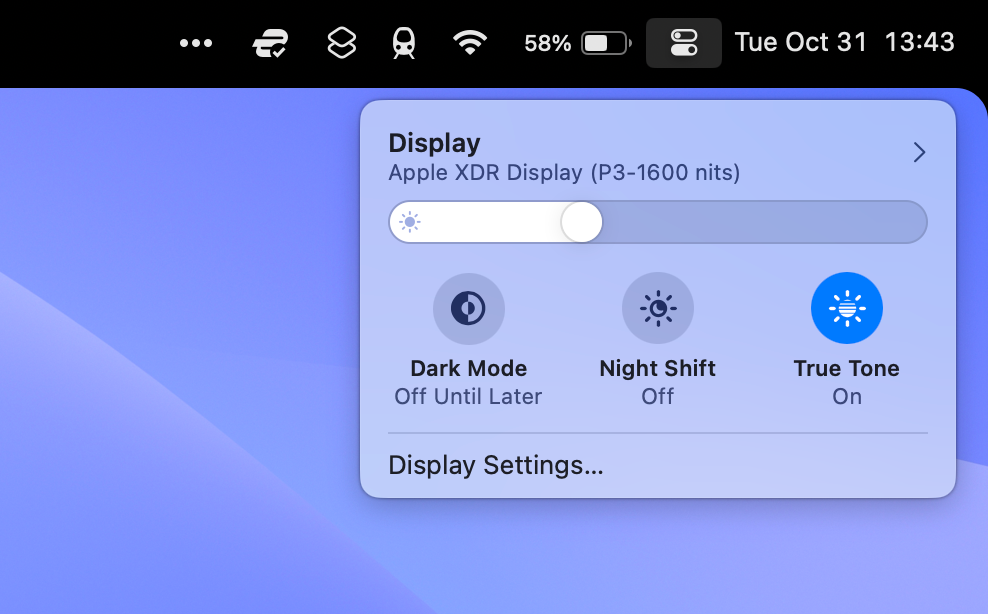Click the shield checkmark icon in the menu bar
This screenshot has height=614, width=988.
point(269,43)
